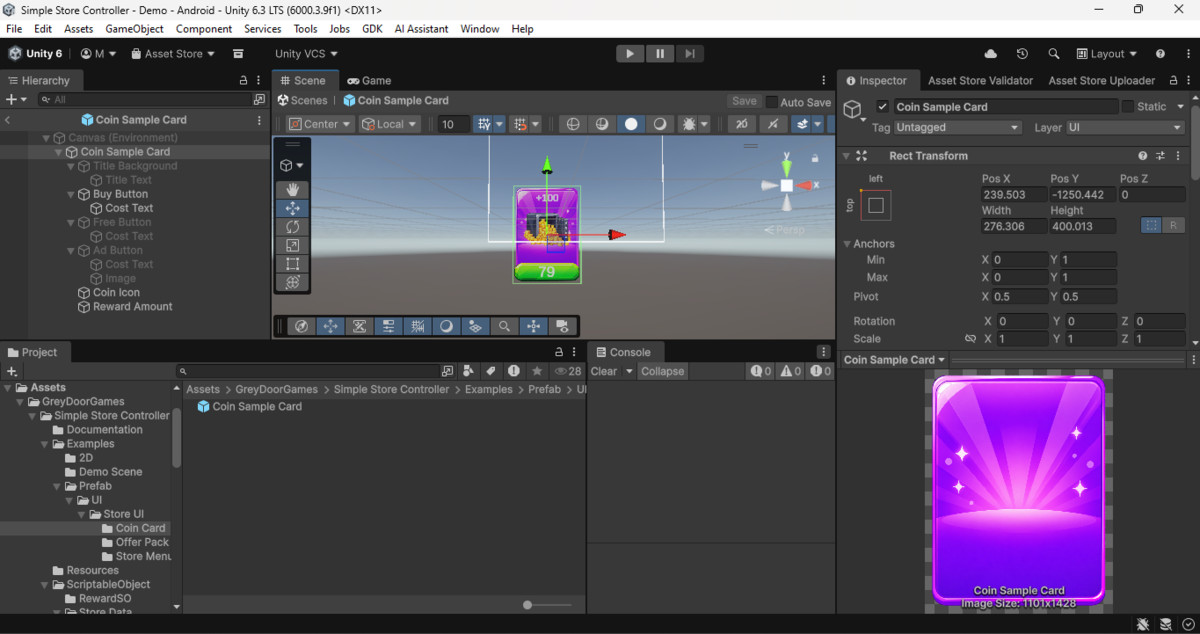This screenshot has height=634, width=1200.
Task: Toggle Collapse in the Console
Action: [x=663, y=371]
